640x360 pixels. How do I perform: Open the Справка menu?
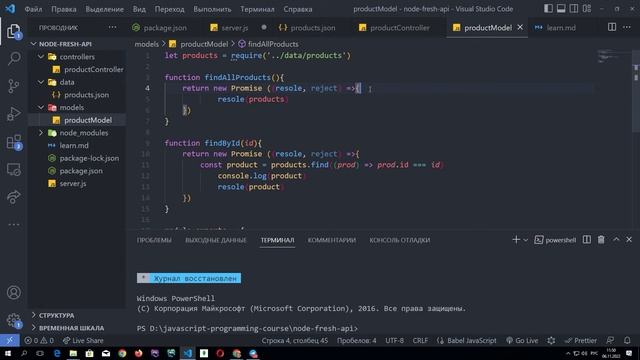coord(298,9)
